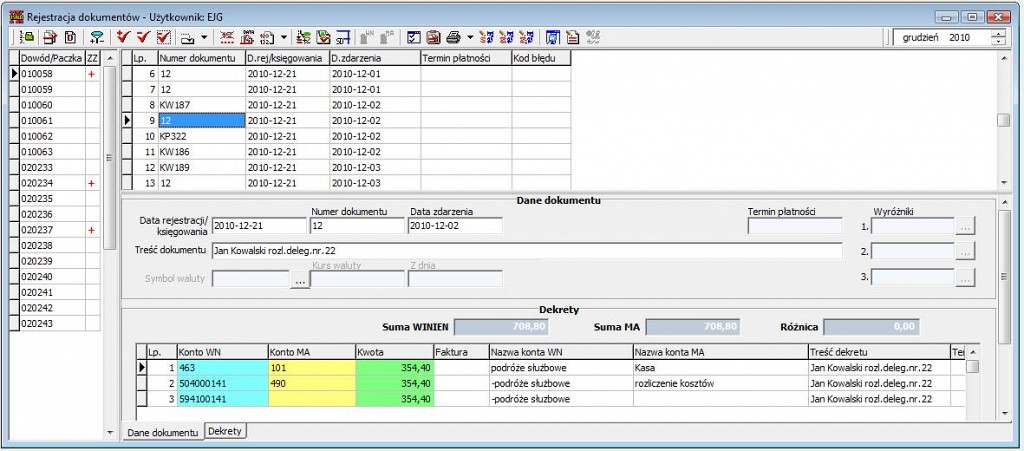Click Konto MA cell 490

(312, 383)
